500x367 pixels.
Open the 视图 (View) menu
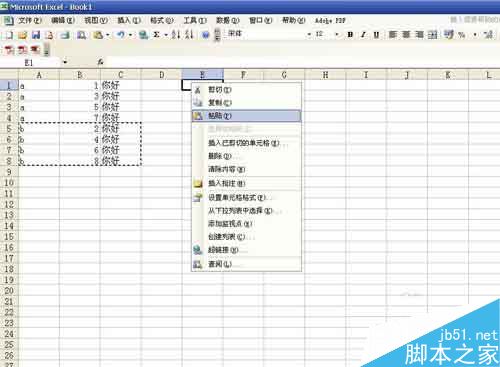96,21
